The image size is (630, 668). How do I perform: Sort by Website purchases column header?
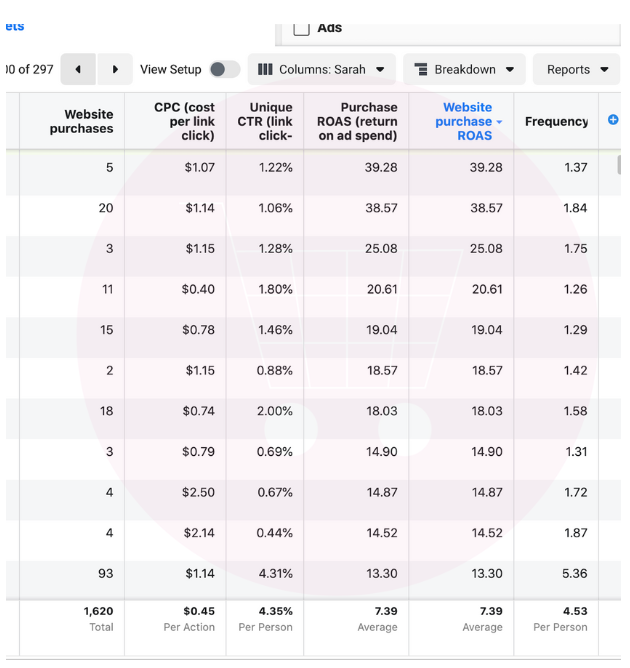(81, 121)
